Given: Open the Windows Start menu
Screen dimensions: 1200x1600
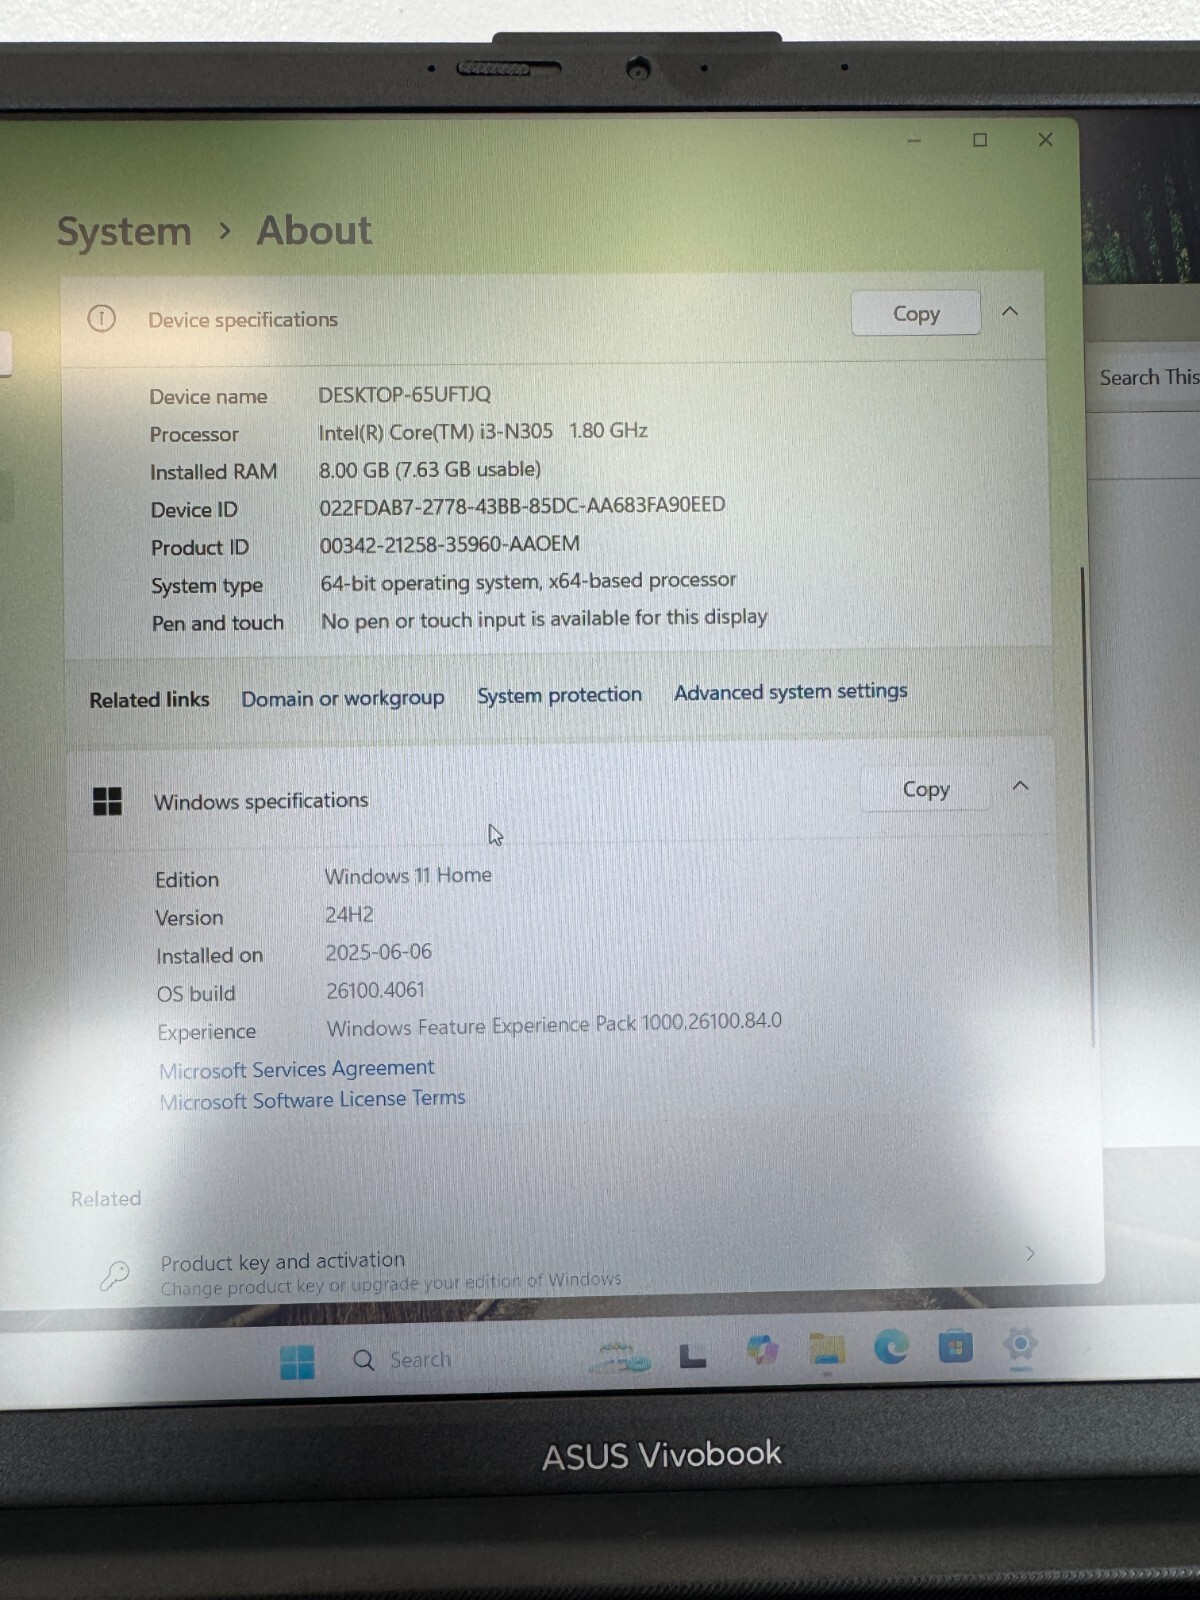Looking at the screenshot, I should [x=297, y=1361].
